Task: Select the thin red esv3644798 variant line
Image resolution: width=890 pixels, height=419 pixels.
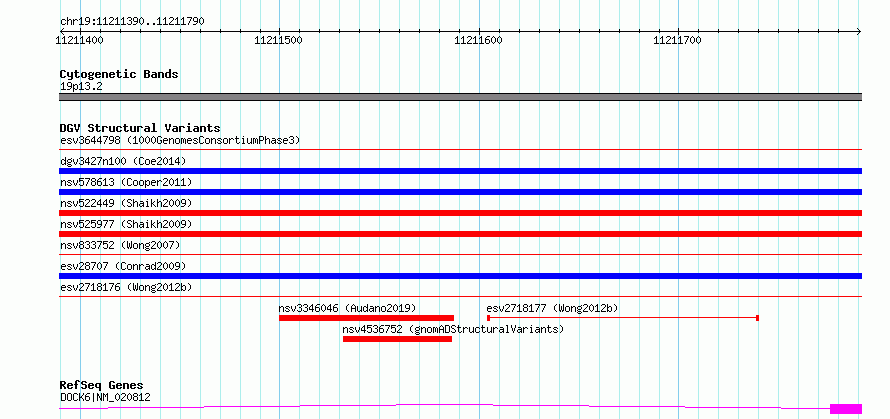Action: [460, 150]
